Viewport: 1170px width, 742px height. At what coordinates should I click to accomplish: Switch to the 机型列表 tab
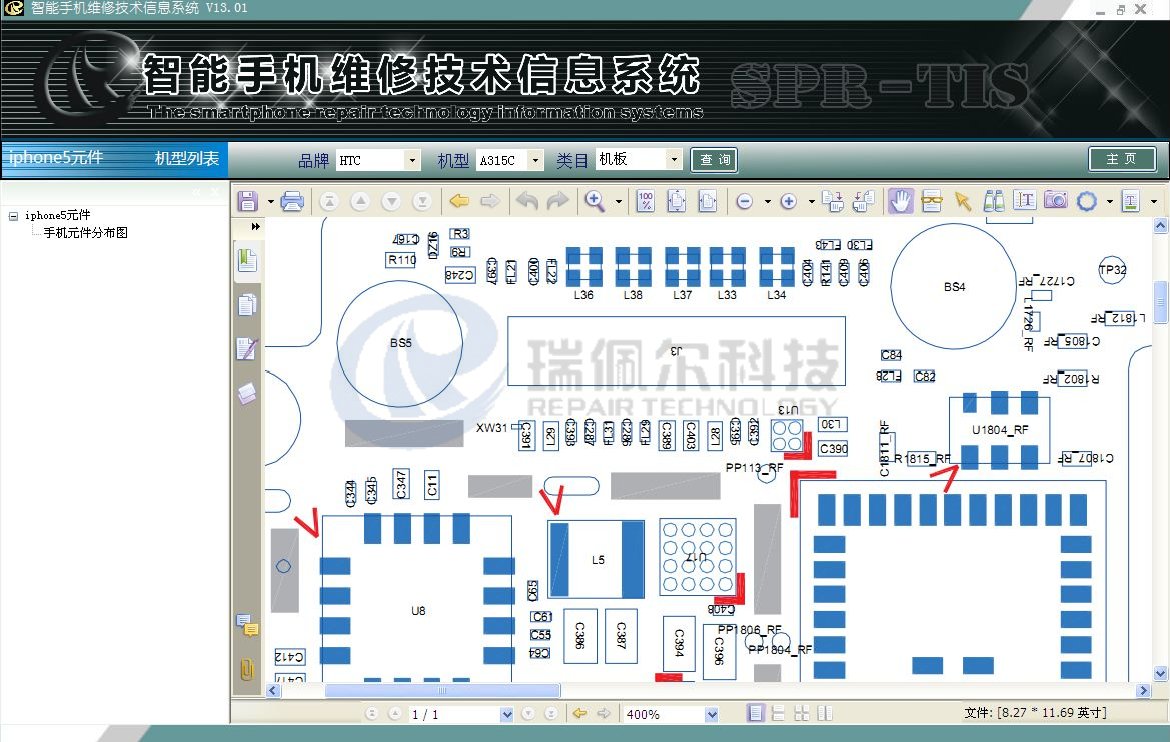tap(186, 159)
